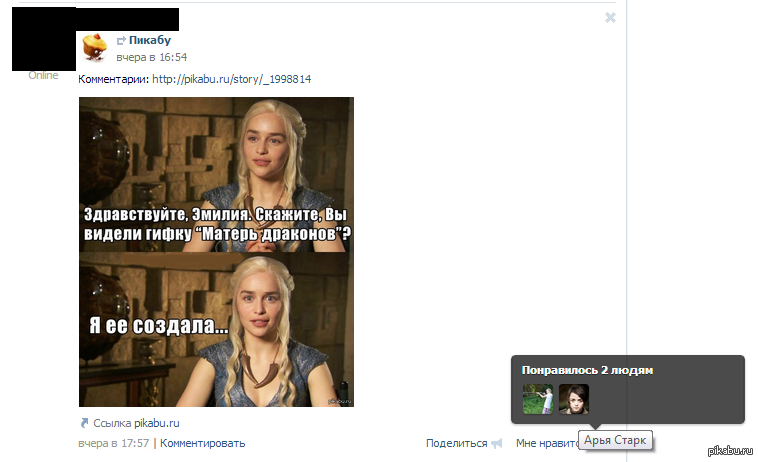The width and height of the screenshot is (758, 462).
Task: Open first liker's avatar with green field
Action: (x=538, y=399)
